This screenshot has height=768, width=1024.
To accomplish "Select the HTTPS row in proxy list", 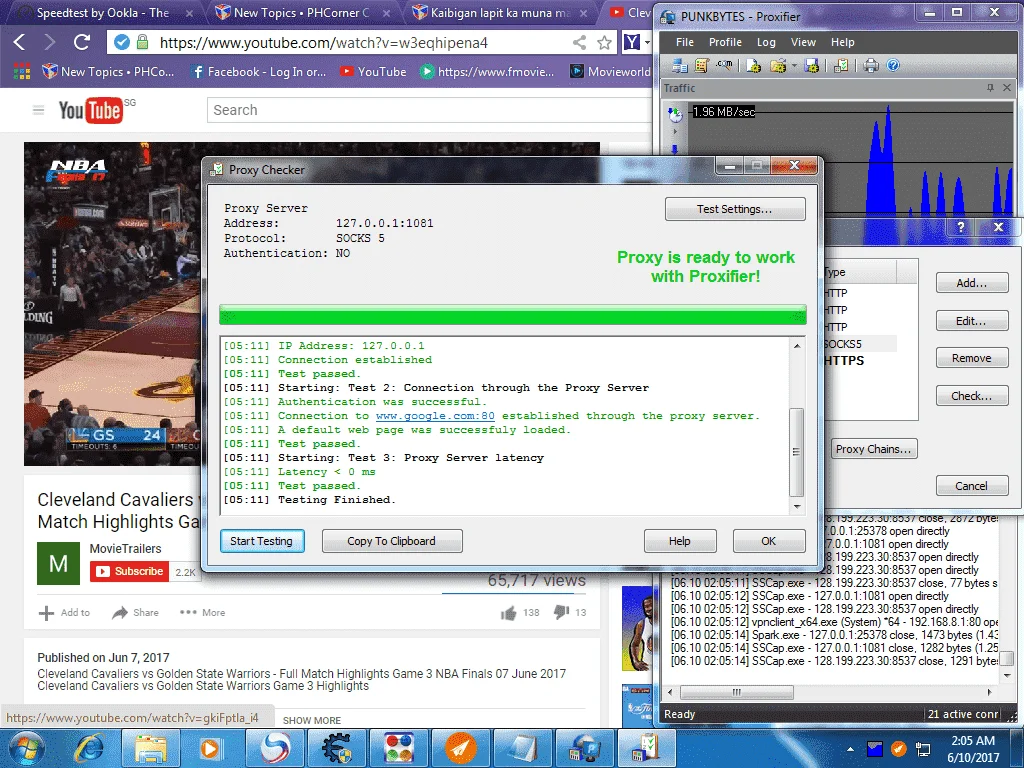I will [x=859, y=360].
